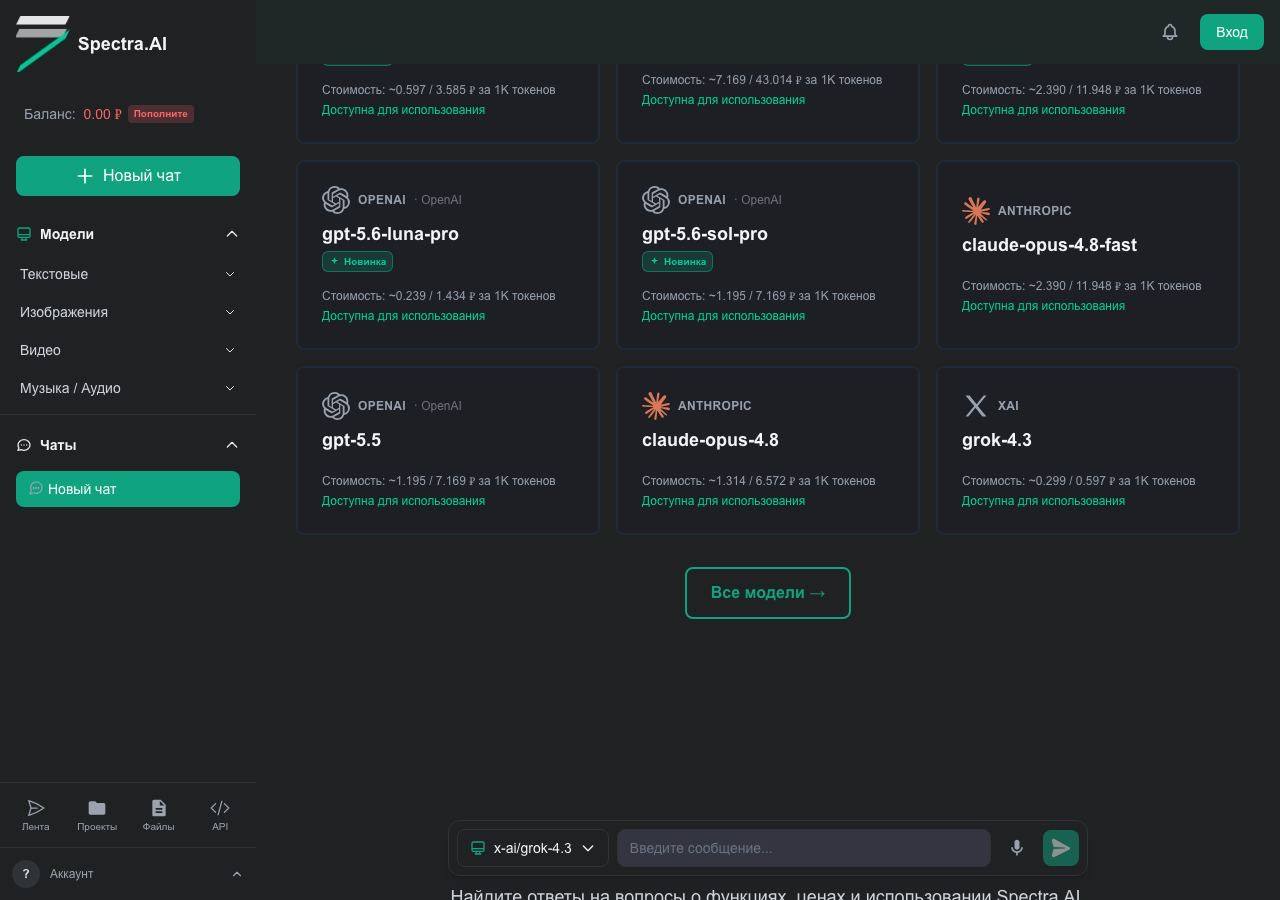Click the Новинка badge on gpt-5.6-sol-pro
Viewport: 1280px width, 900px height.
click(677, 262)
